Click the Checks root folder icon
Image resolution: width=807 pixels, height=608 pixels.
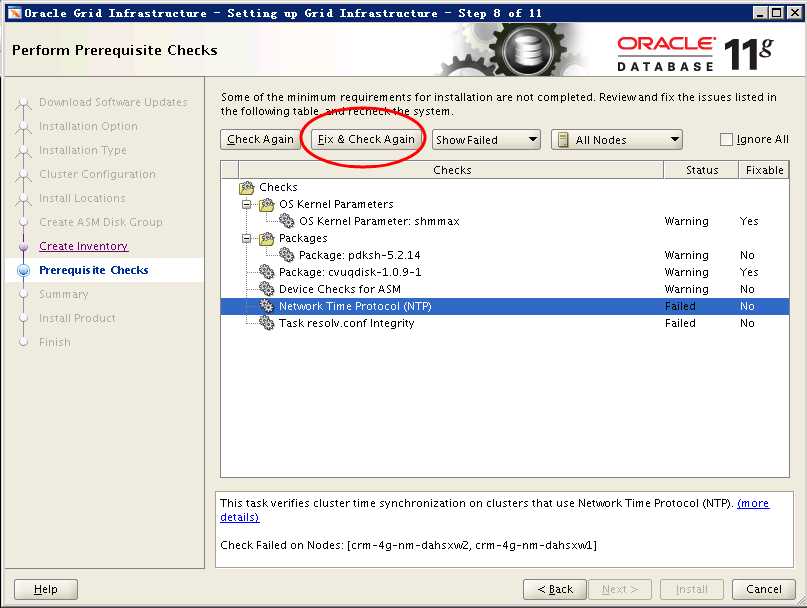247,187
